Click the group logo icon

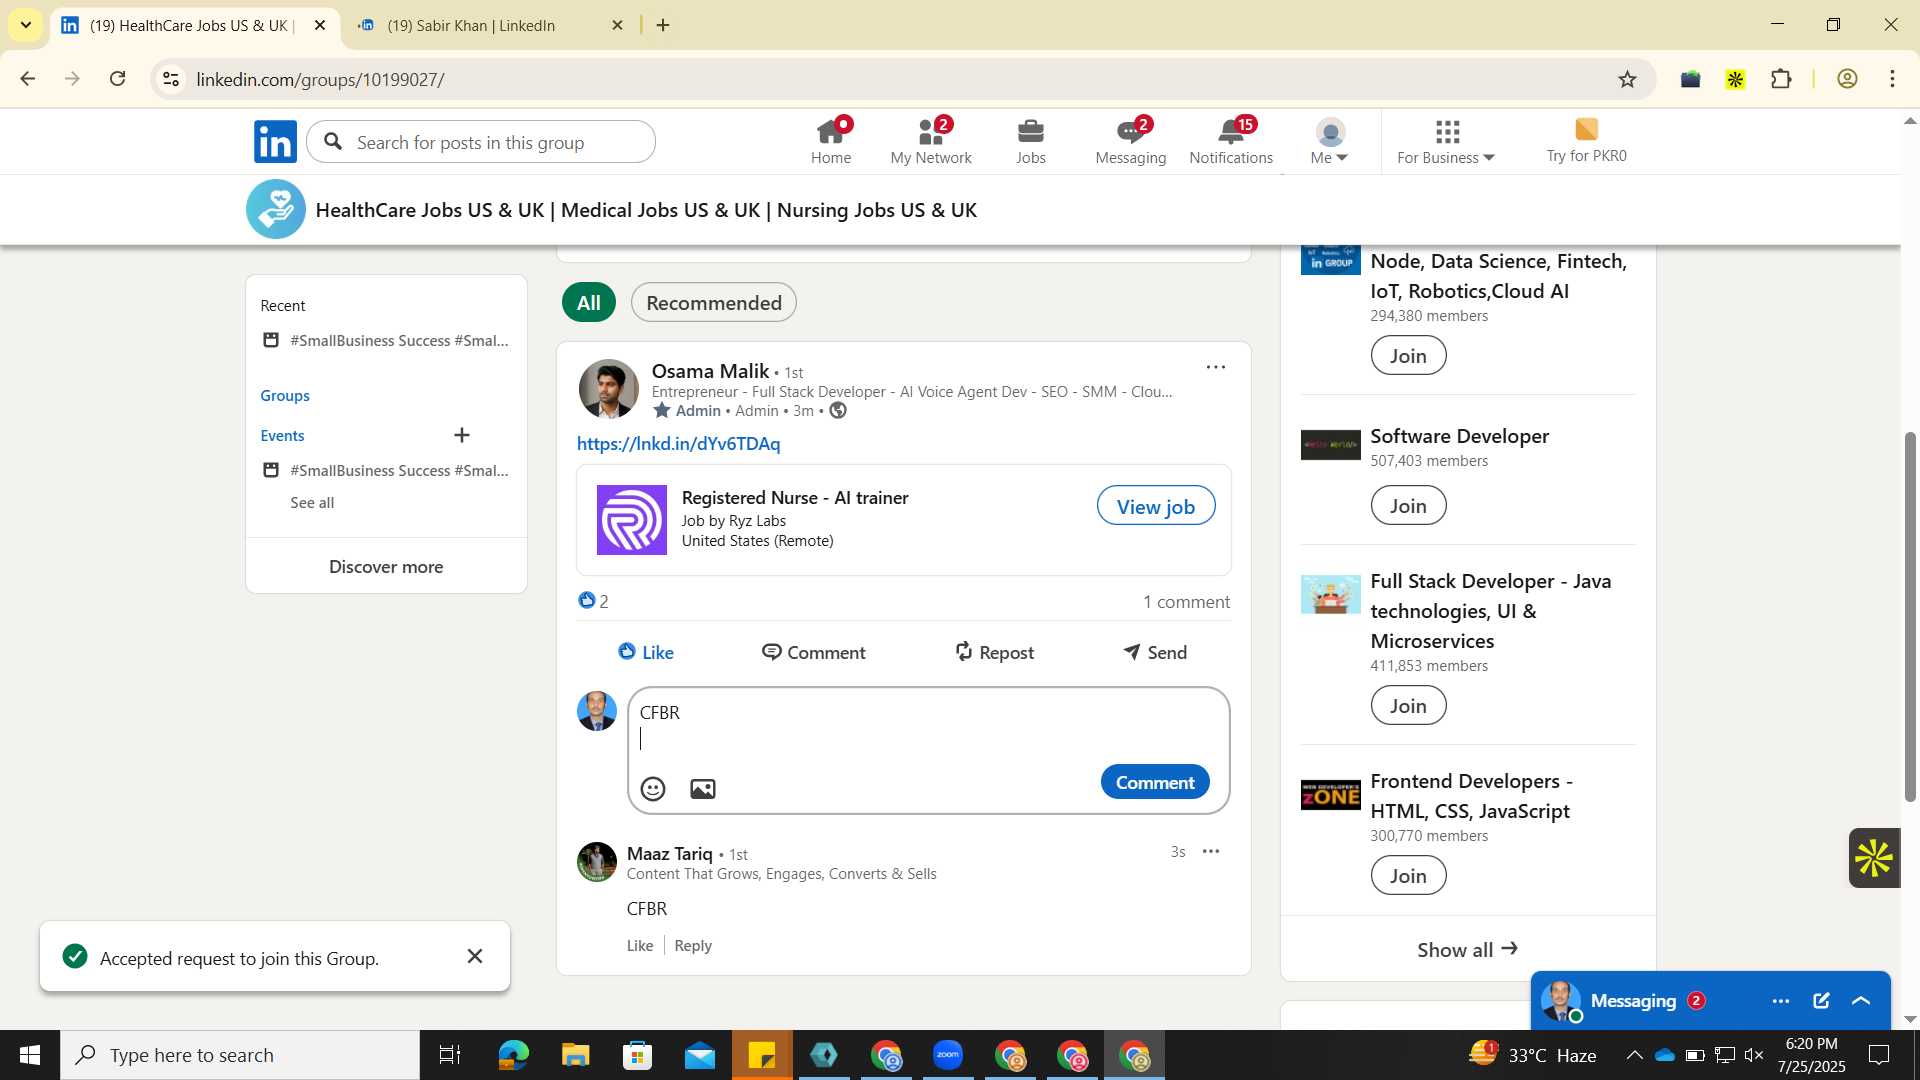point(276,209)
